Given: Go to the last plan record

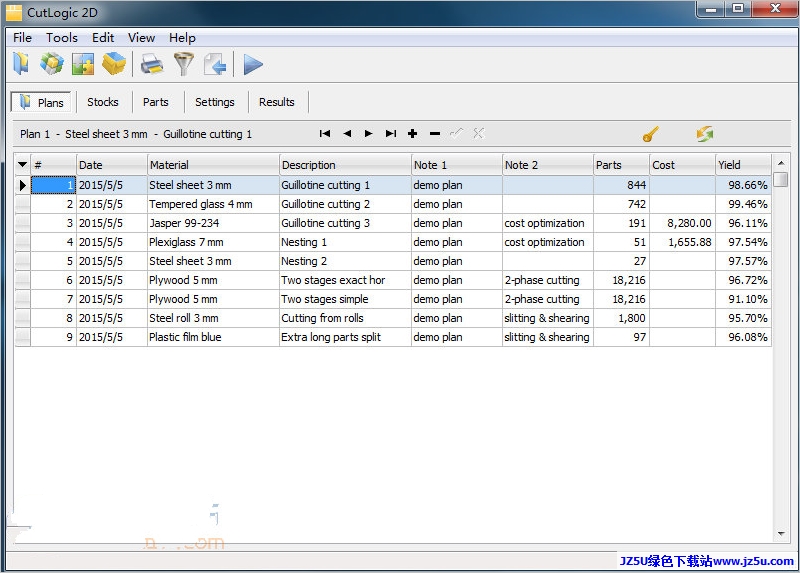Looking at the screenshot, I should [x=391, y=134].
